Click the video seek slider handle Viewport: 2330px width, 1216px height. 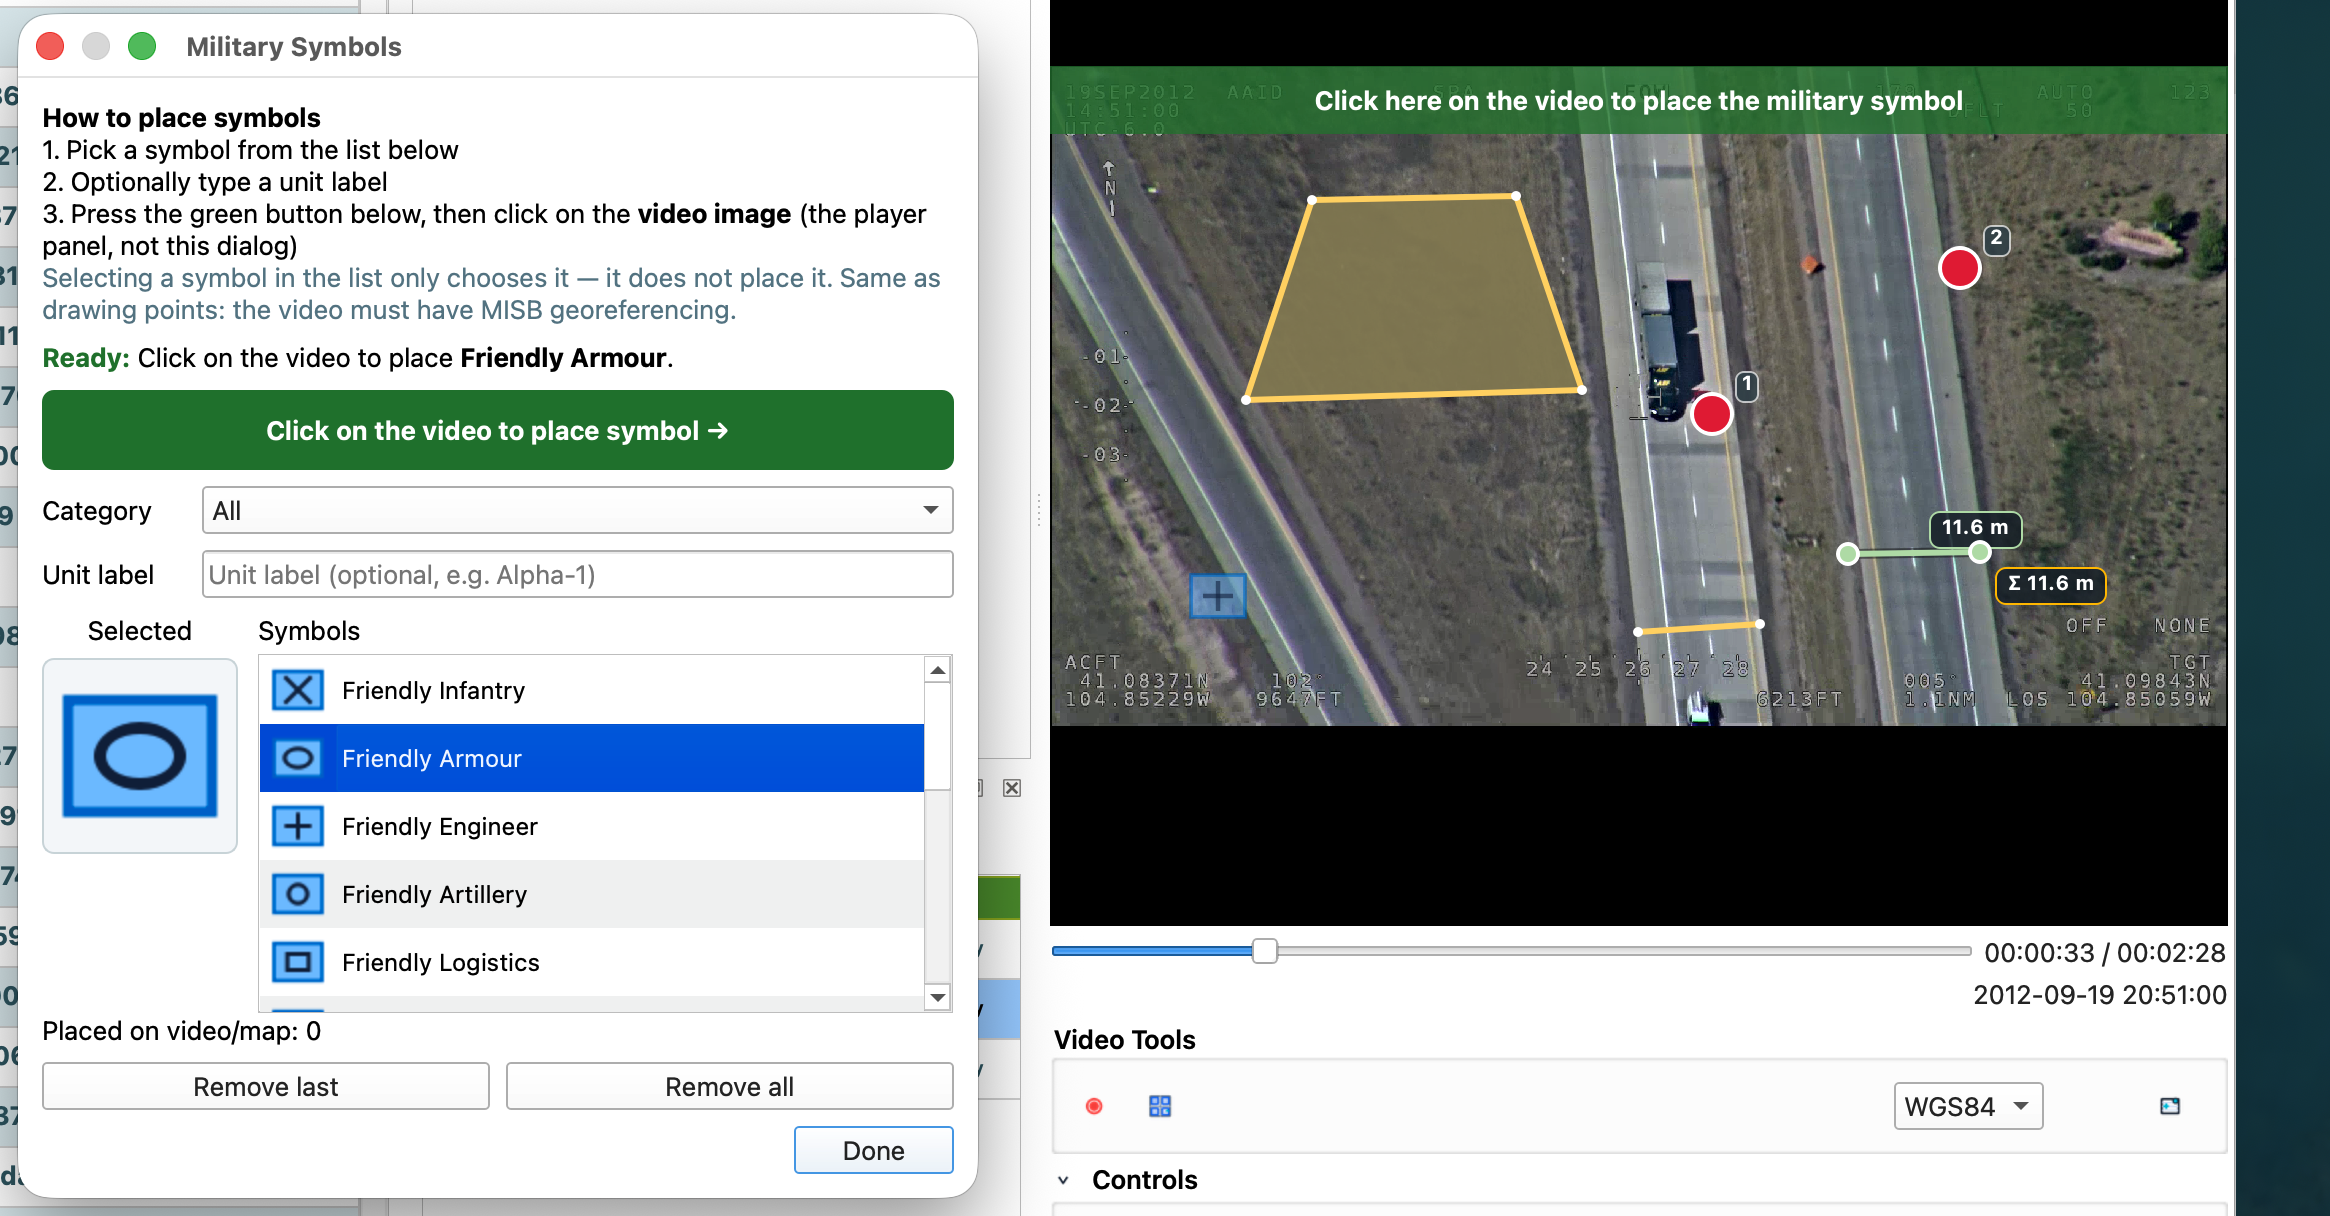coord(1264,951)
